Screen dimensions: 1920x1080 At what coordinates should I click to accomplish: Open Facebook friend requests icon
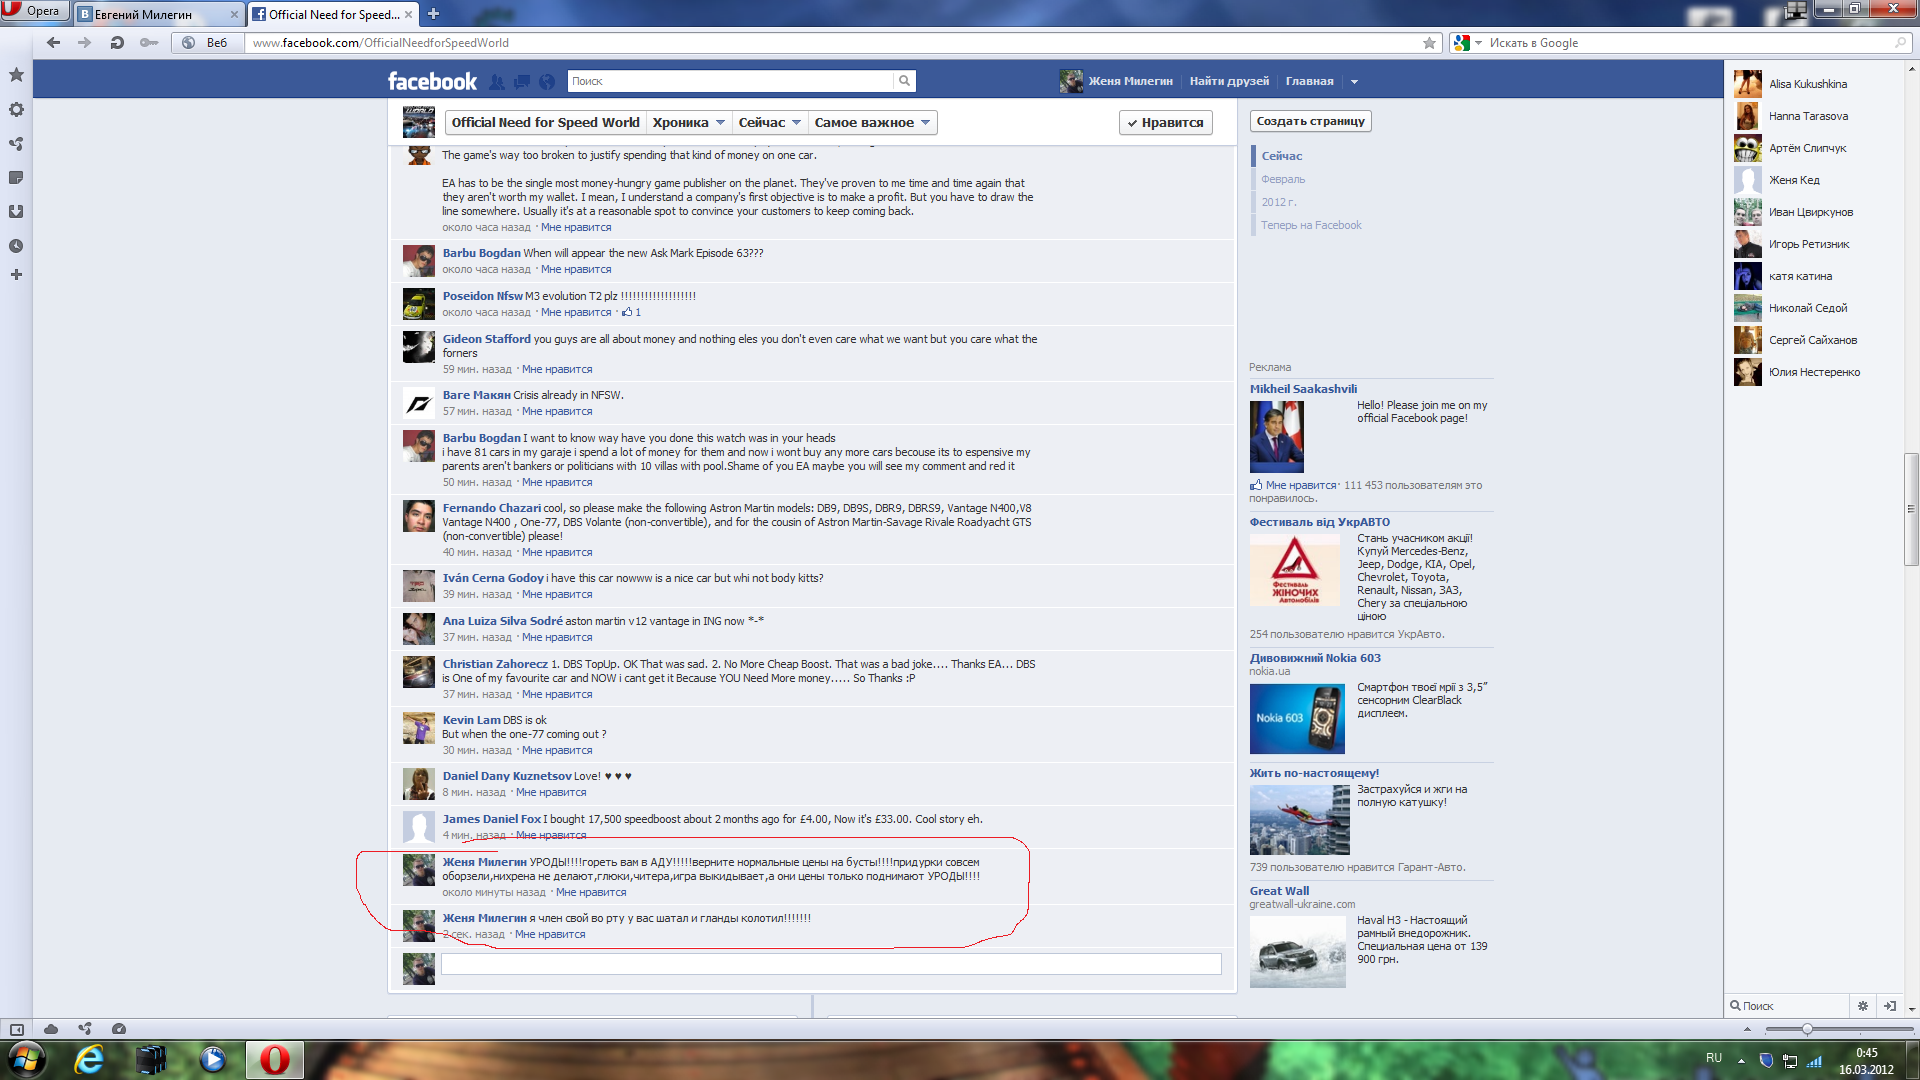(x=497, y=82)
